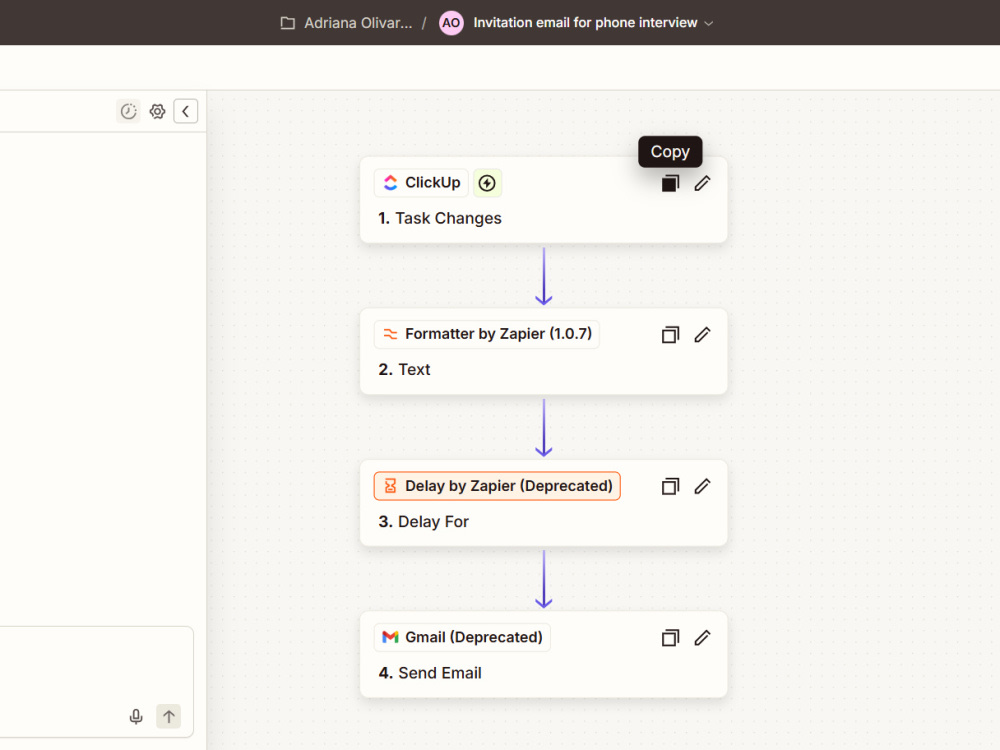Edit the ClickUp Task Changes step
The image size is (1000, 750).
(x=702, y=184)
